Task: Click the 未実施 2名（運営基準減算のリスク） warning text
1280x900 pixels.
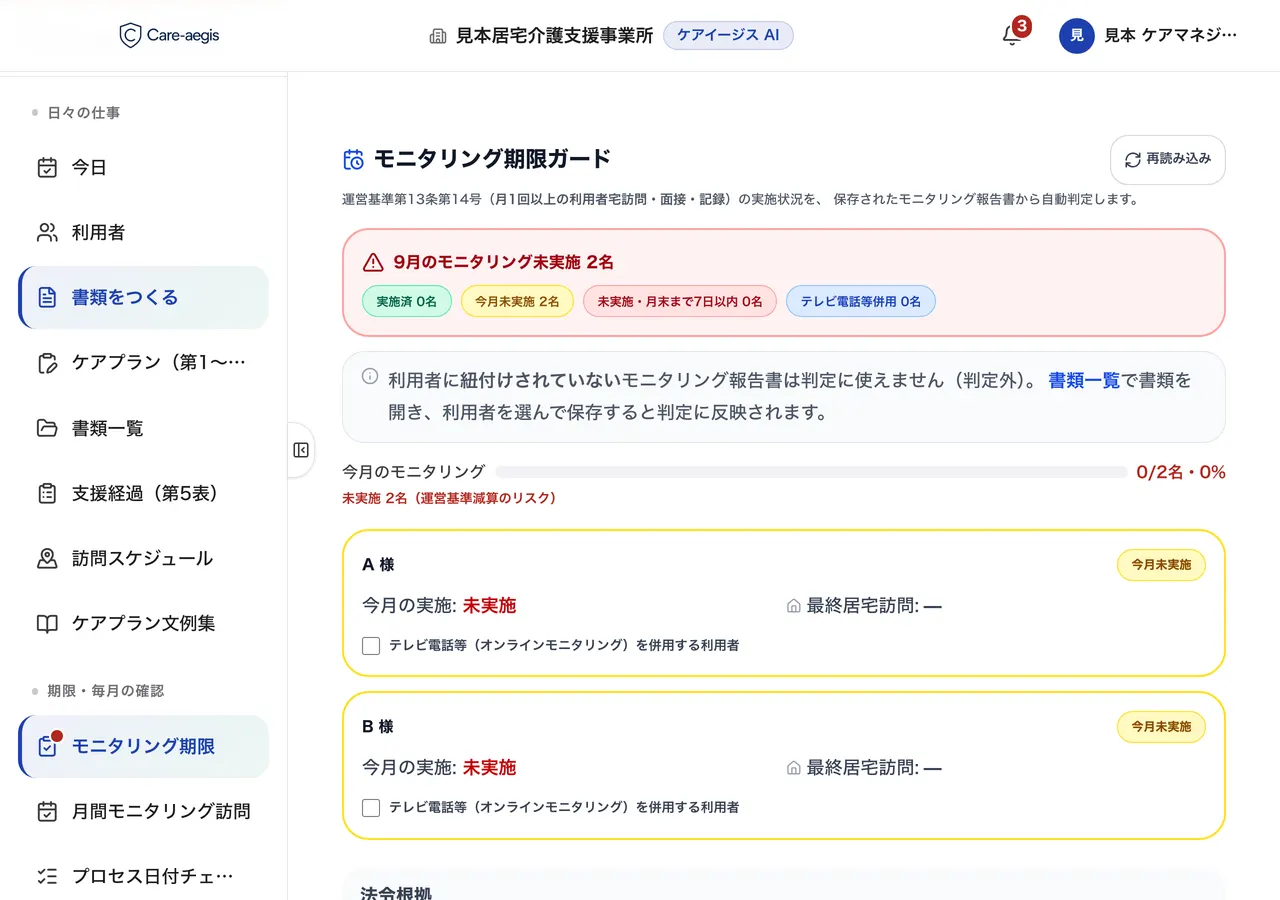Action: click(x=449, y=498)
